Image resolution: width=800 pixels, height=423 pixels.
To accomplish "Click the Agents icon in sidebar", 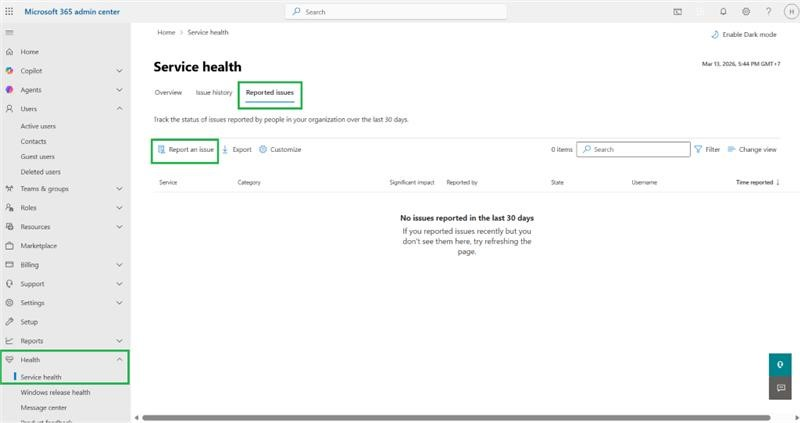I will (x=9, y=89).
